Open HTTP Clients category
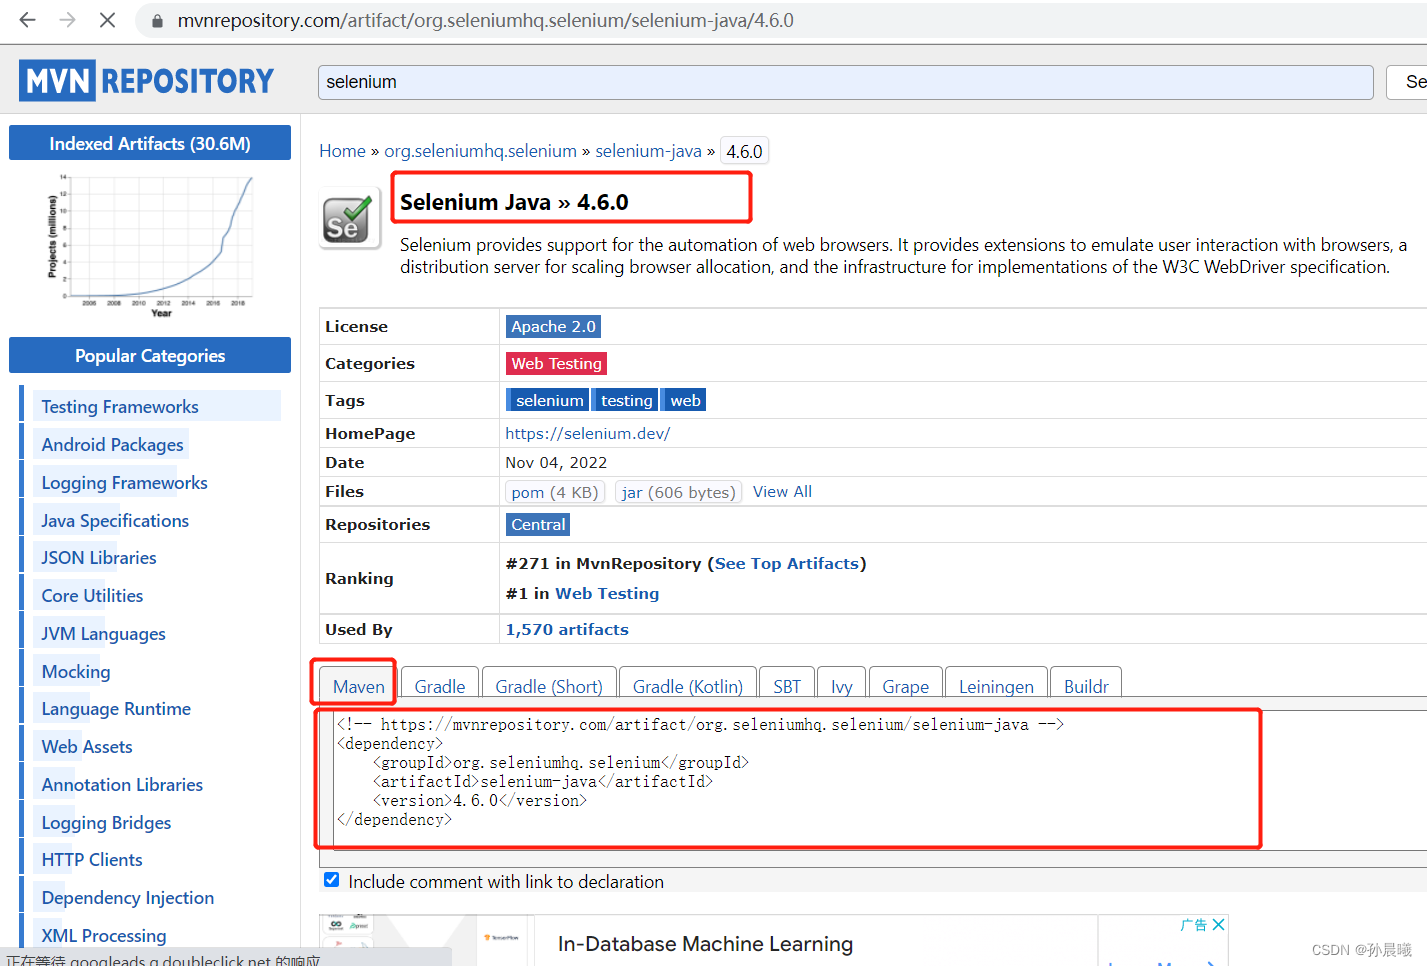 pyautogui.click(x=92, y=859)
